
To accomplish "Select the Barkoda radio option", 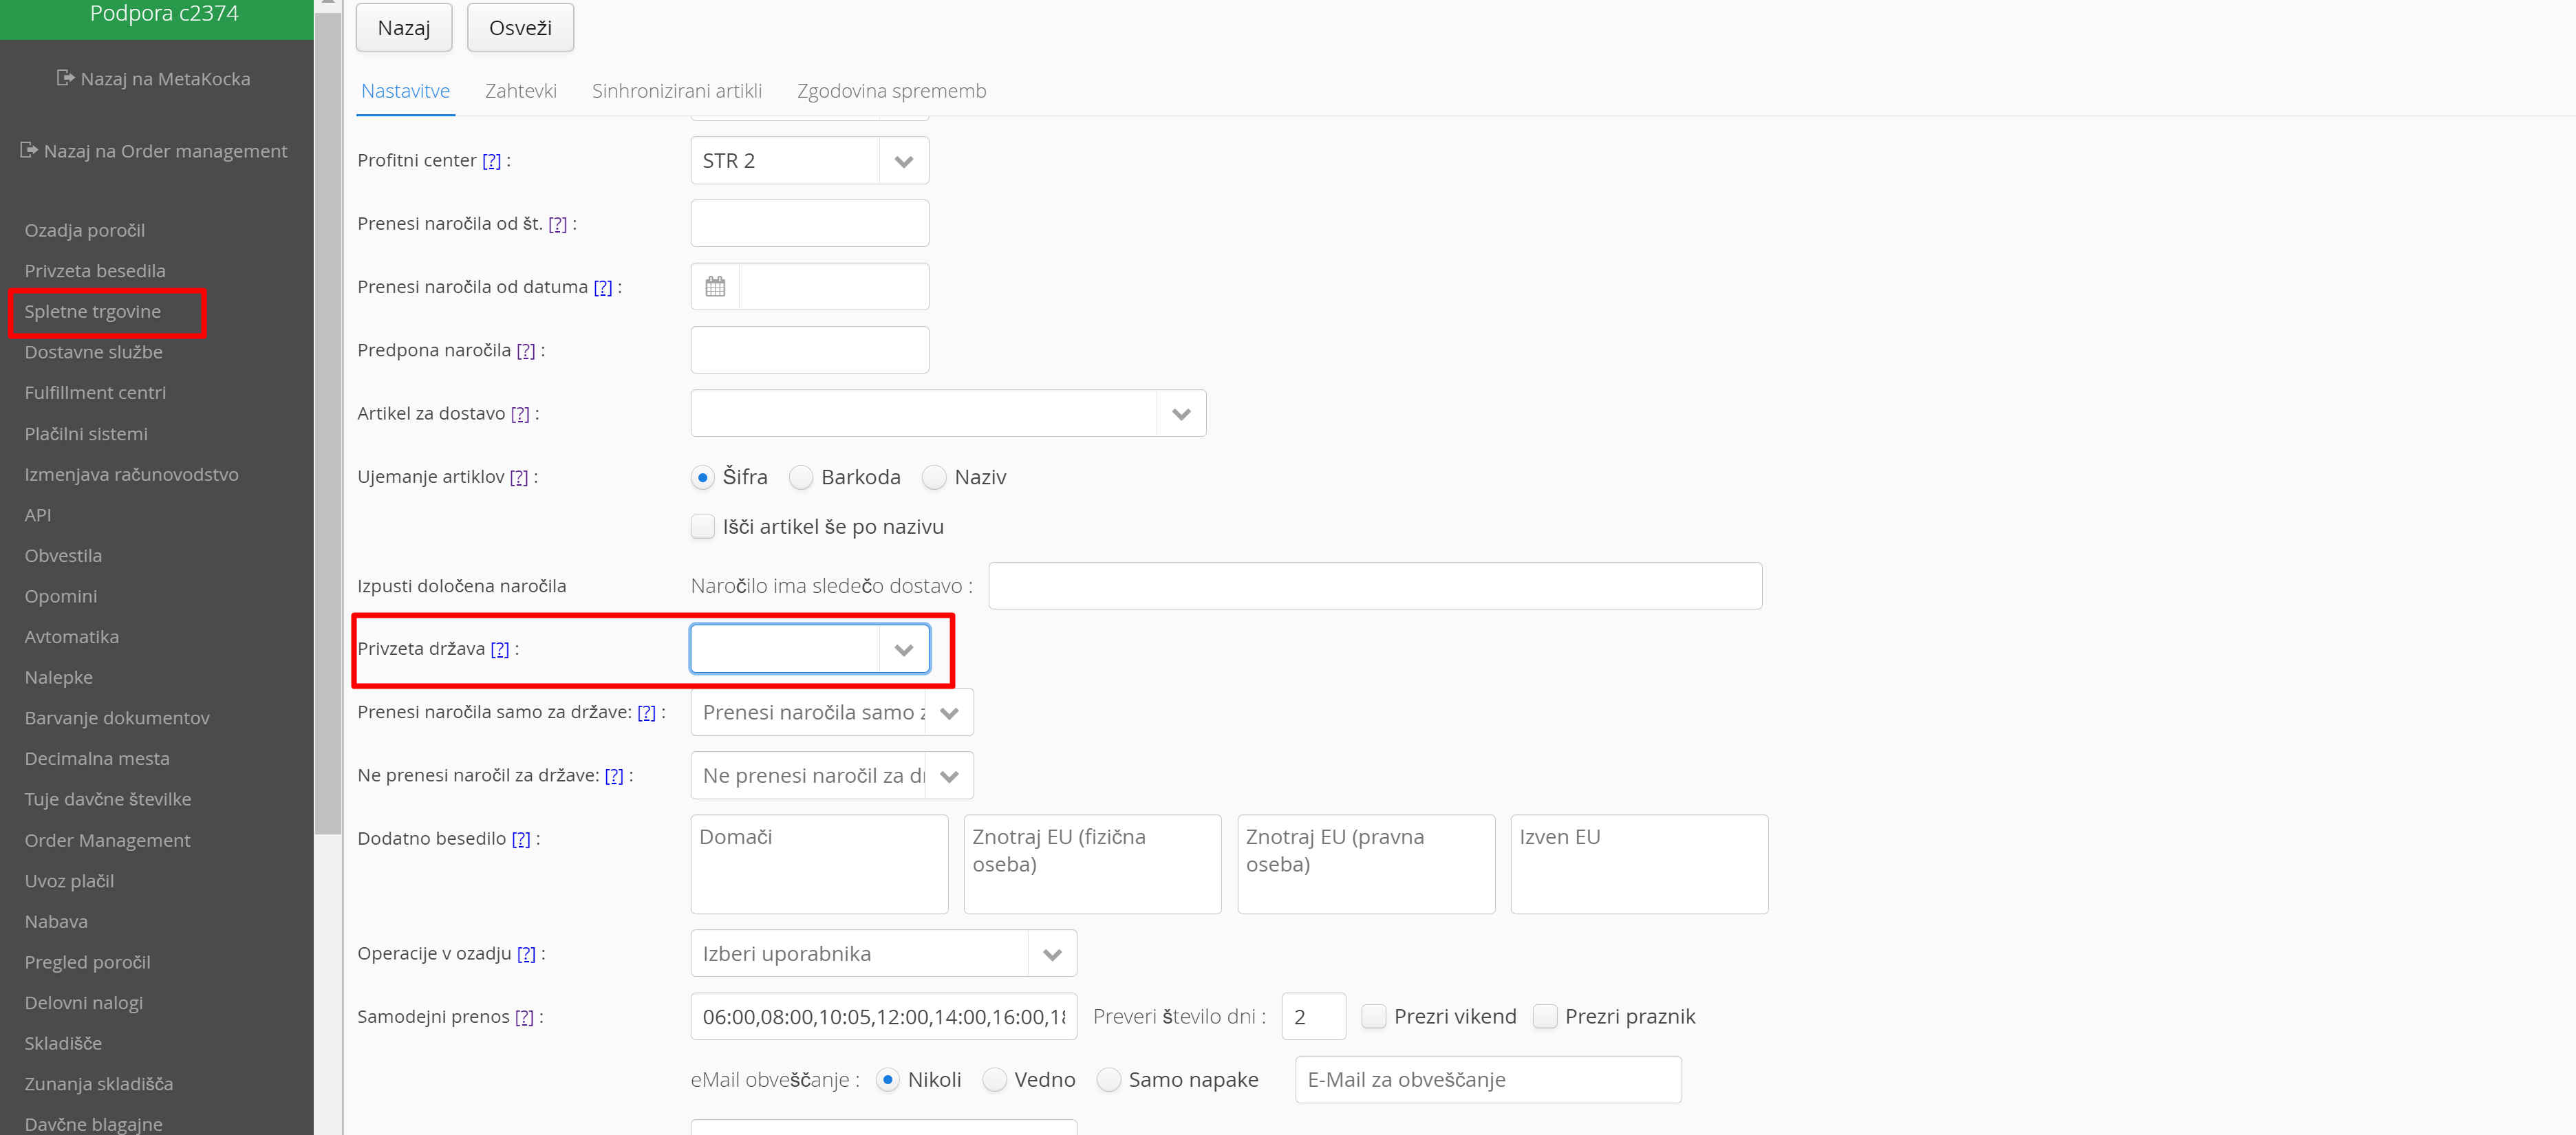I will pos(801,478).
